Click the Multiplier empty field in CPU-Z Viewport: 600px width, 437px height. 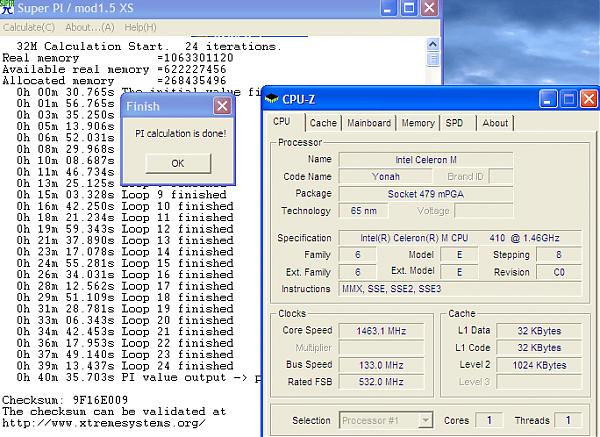pos(382,348)
